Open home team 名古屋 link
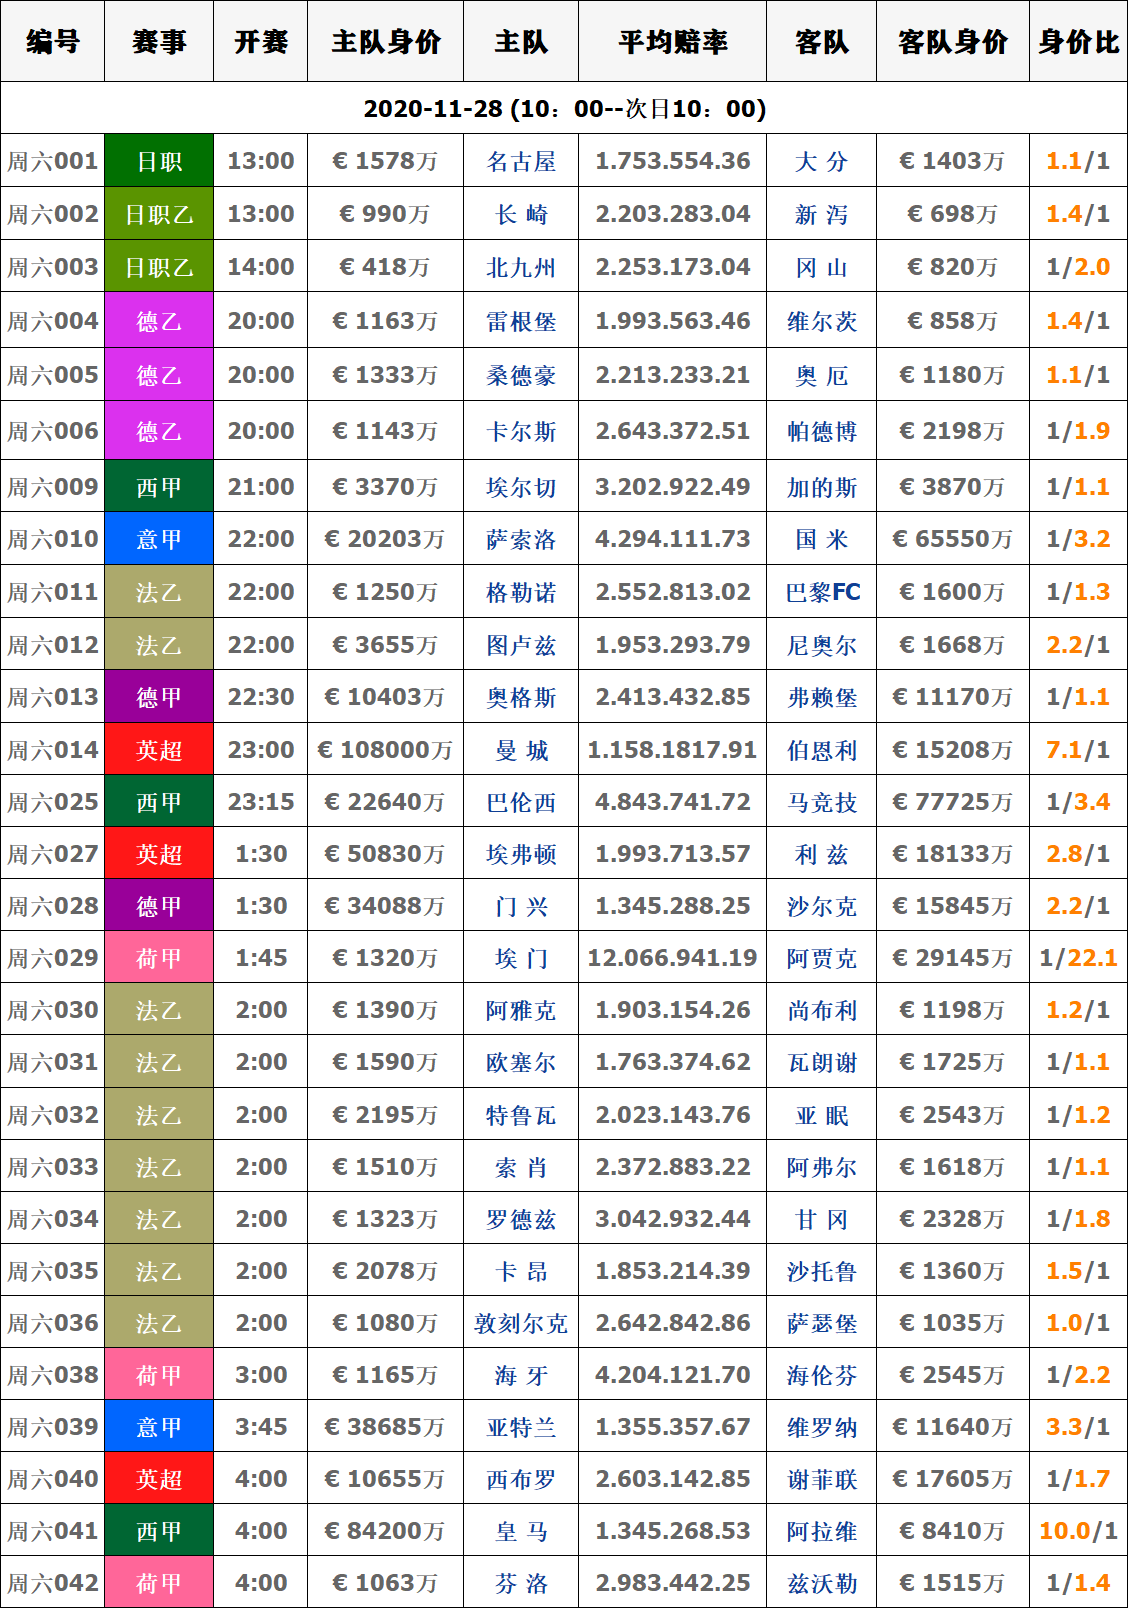 coord(521,162)
